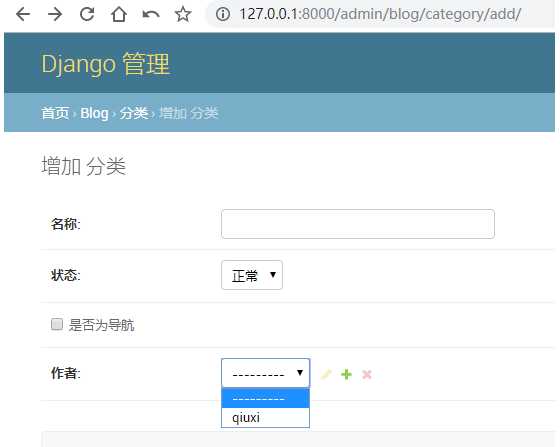
Task: Go to 首页 in the breadcrumb
Action: [55, 113]
